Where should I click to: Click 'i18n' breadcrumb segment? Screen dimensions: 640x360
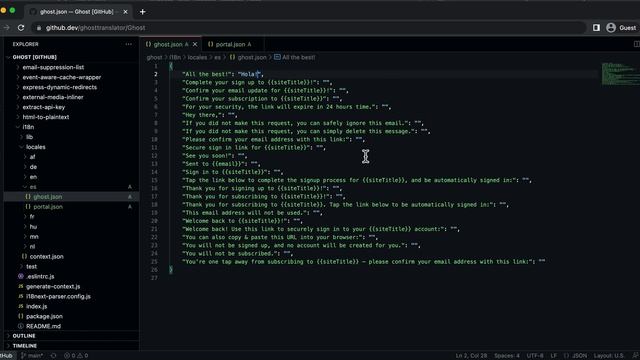pos(175,58)
